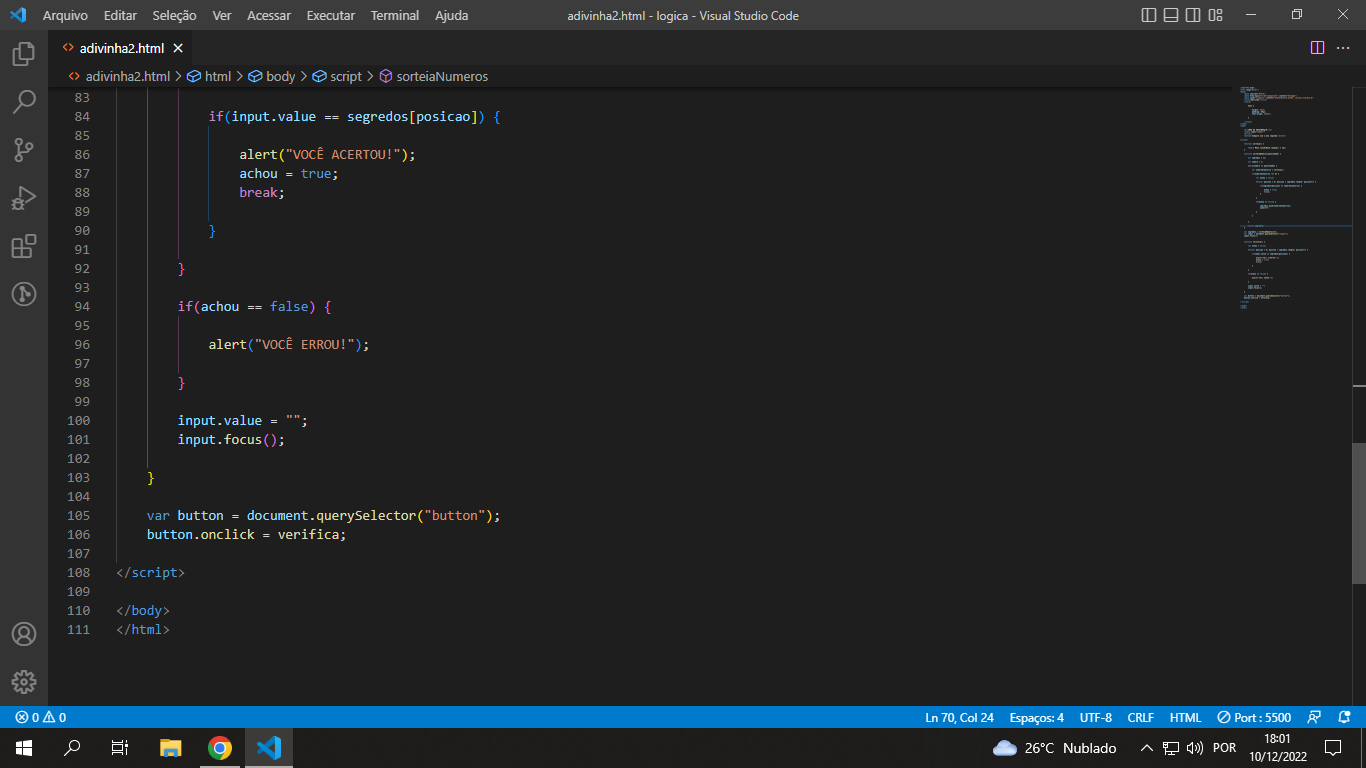
Task: Click line number 105 in gutter
Action: click(79, 515)
